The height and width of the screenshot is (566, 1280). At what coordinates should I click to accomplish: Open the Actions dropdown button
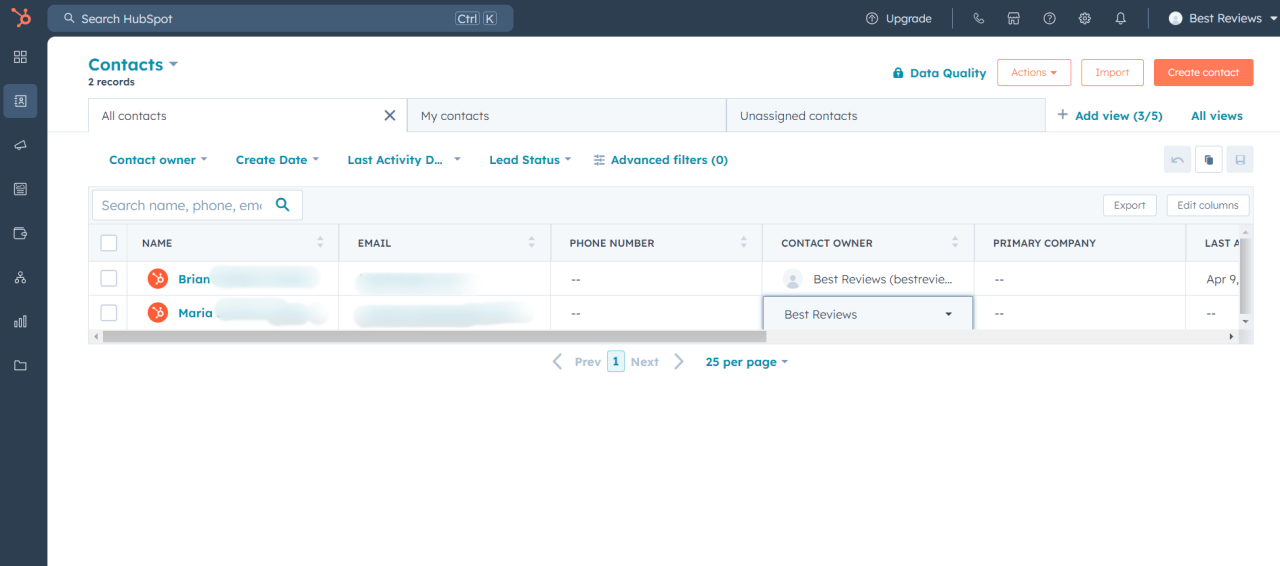click(1034, 72)
